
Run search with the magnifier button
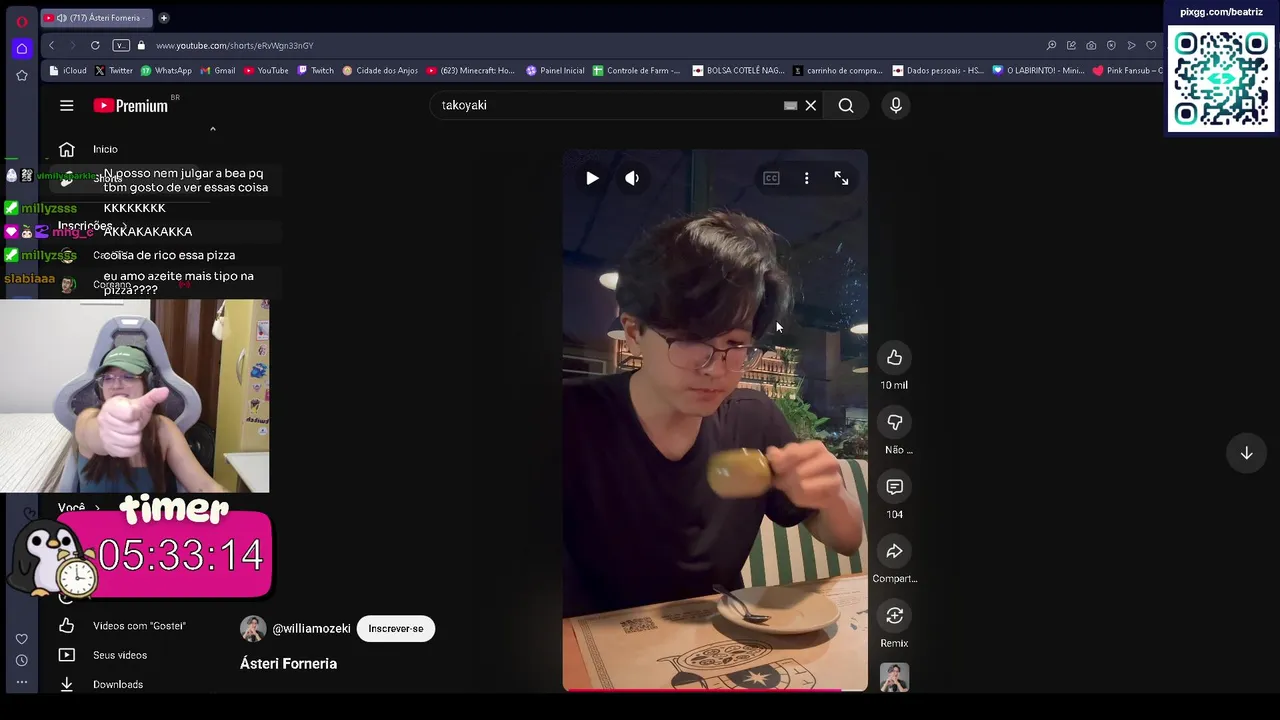coord(846,105)
